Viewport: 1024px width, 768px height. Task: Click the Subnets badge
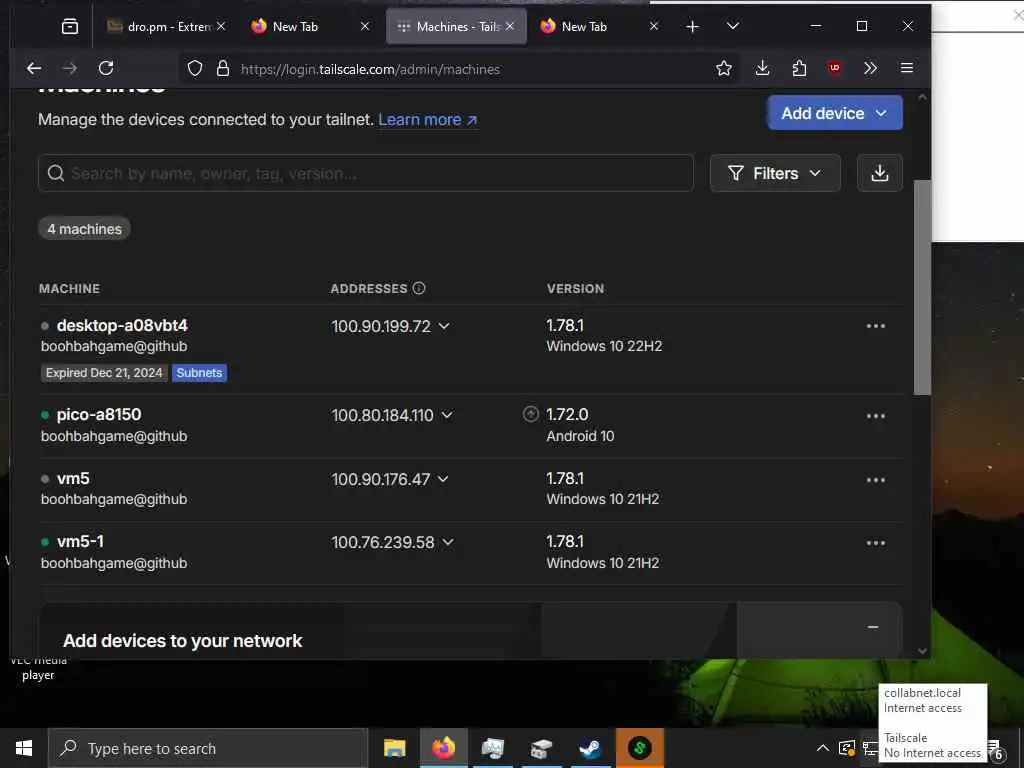point(199,373)
